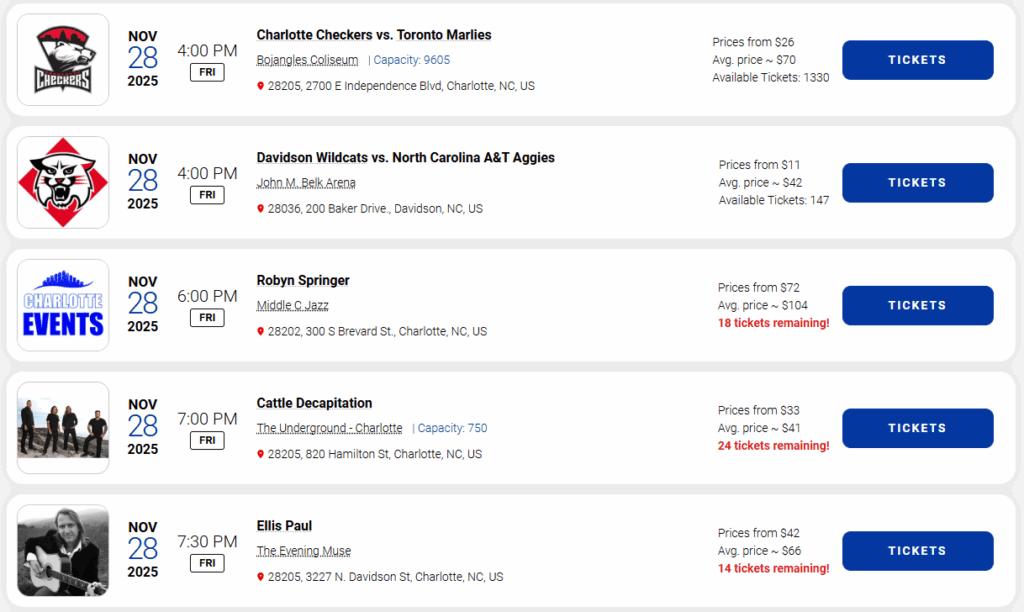The height and width of the screenshot is (612, 1024).
Task: Follow the John M. Belk Arena link
Action: point(306,183)
